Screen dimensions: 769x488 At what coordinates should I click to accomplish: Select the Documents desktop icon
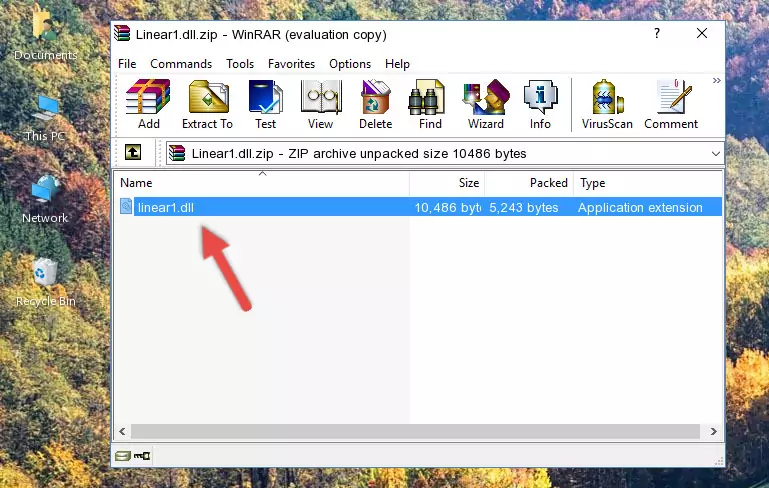(x=45, y=34)
